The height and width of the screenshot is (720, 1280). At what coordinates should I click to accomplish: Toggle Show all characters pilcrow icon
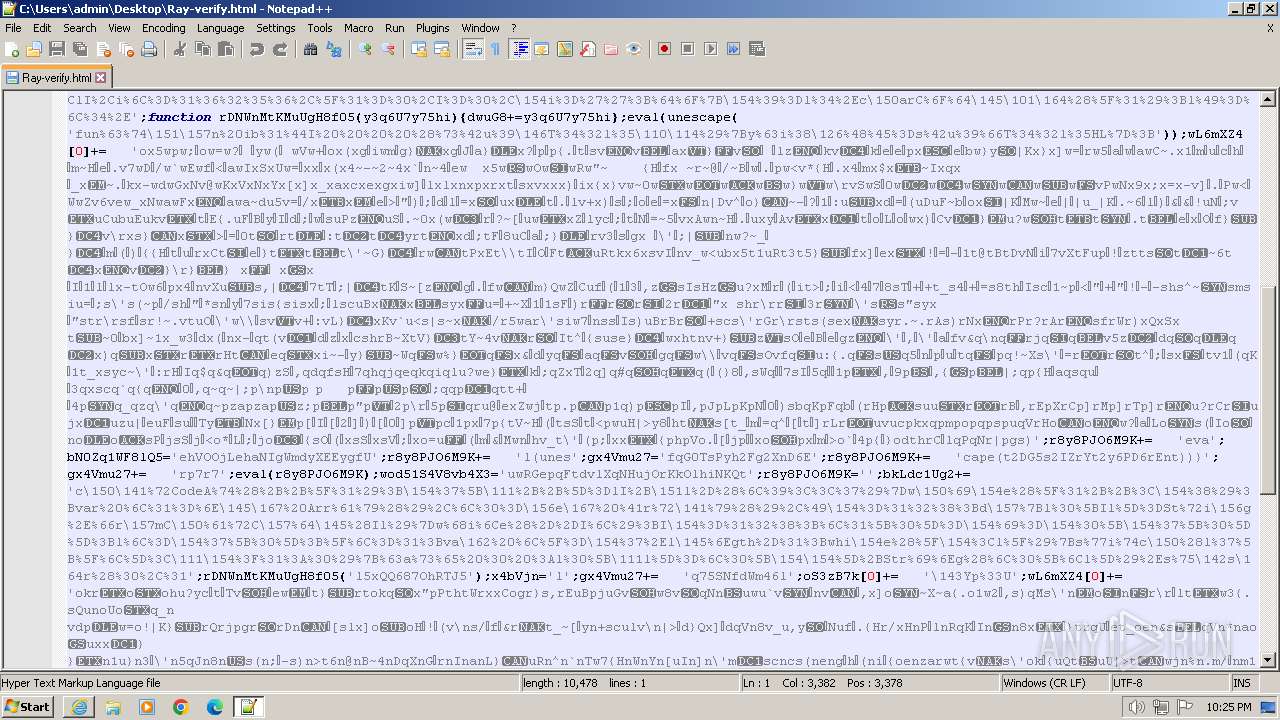click(x=495, y=49)
